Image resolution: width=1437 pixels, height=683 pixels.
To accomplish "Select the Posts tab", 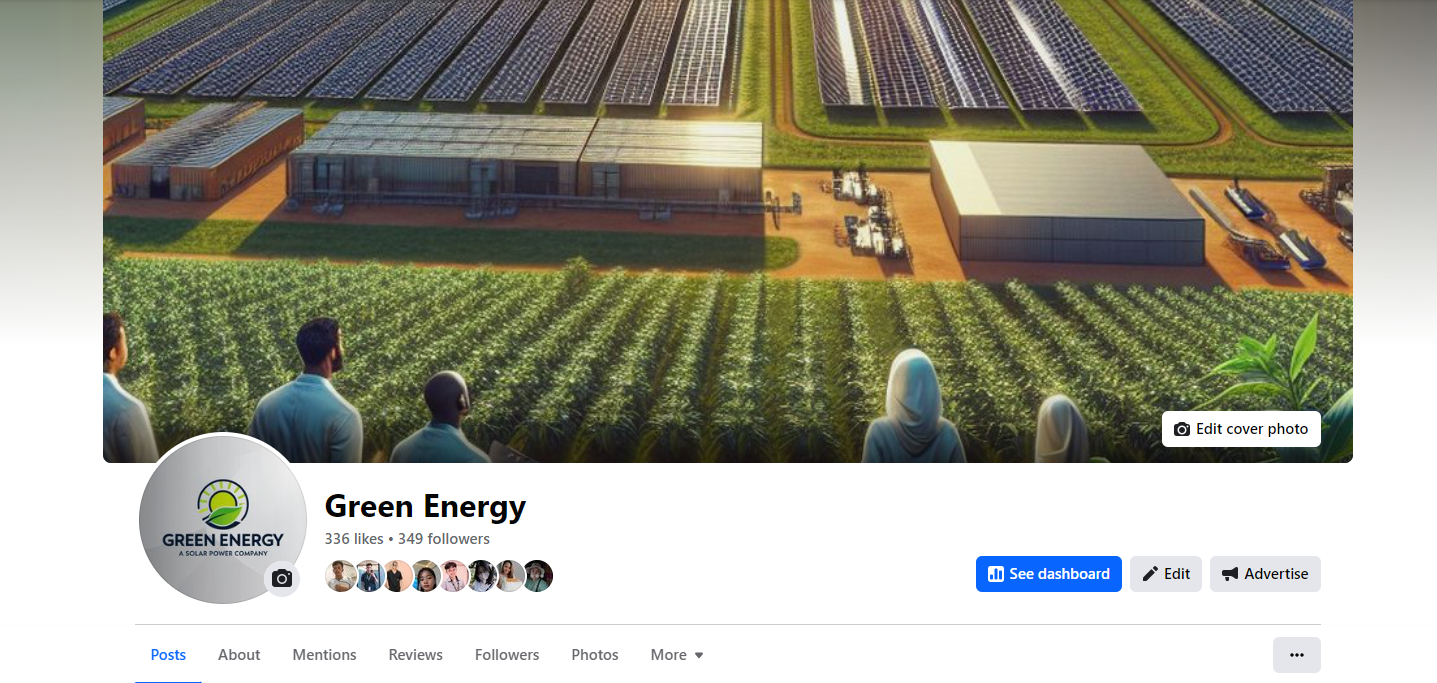I will coord(168,655).
